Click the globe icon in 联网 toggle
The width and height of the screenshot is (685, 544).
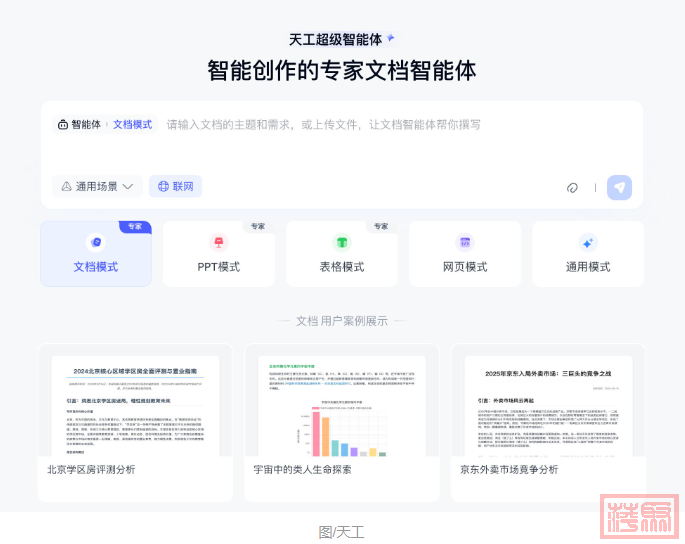pyautogui.click(x=163, y=186)
